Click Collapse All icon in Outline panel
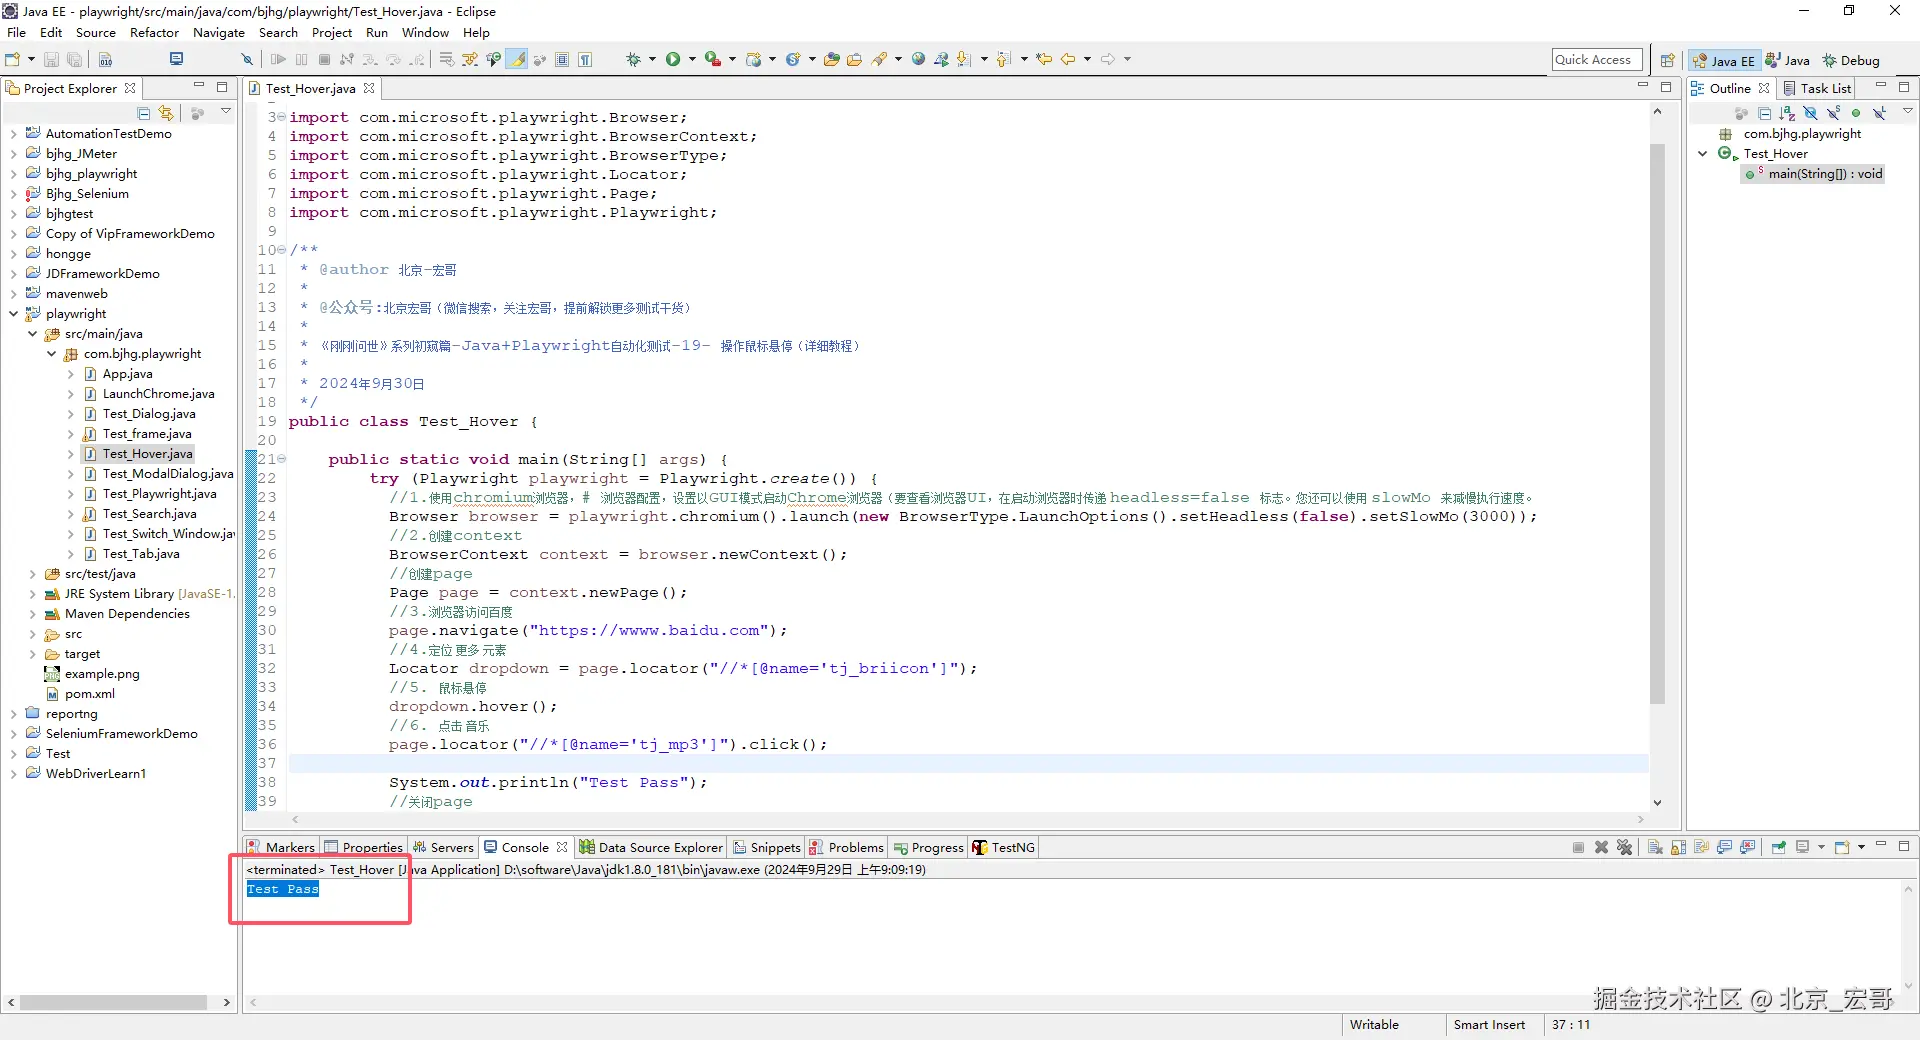 point(1764,113)
